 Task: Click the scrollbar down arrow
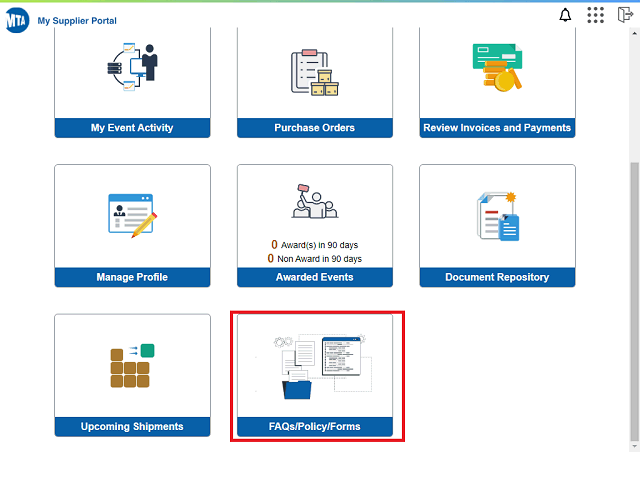634,447
